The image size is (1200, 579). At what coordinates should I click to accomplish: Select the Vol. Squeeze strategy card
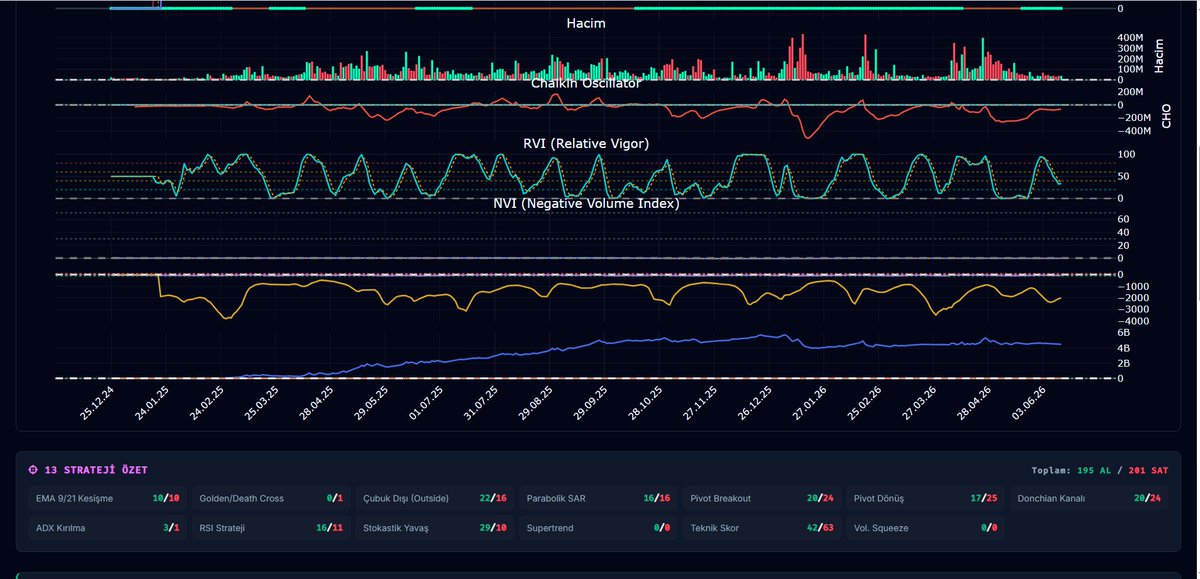click(927, 527)
